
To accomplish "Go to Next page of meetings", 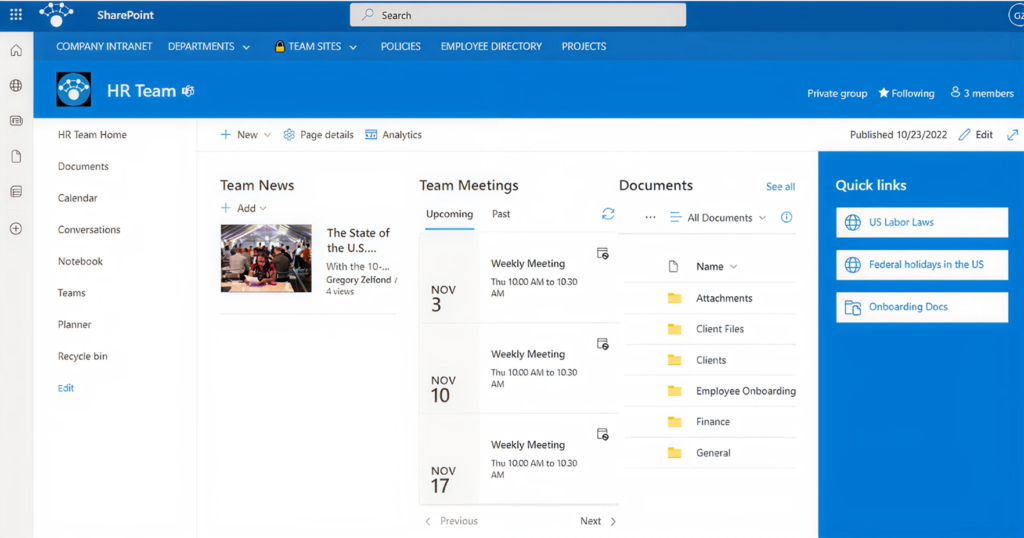I will [598, 521].
